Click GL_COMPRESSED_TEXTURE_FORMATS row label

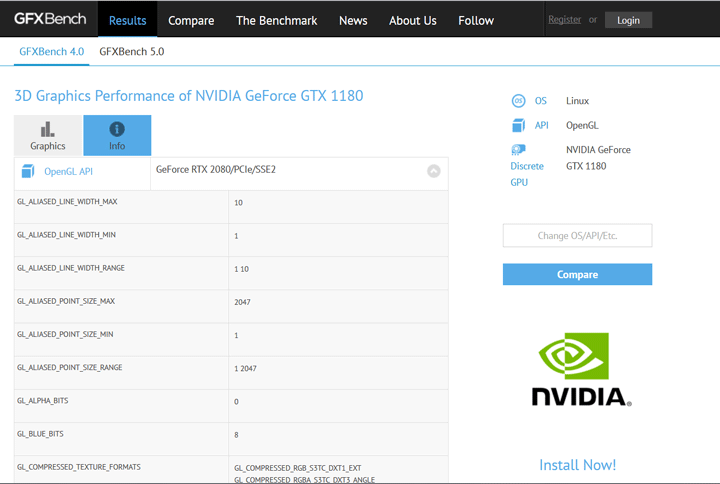79,467
